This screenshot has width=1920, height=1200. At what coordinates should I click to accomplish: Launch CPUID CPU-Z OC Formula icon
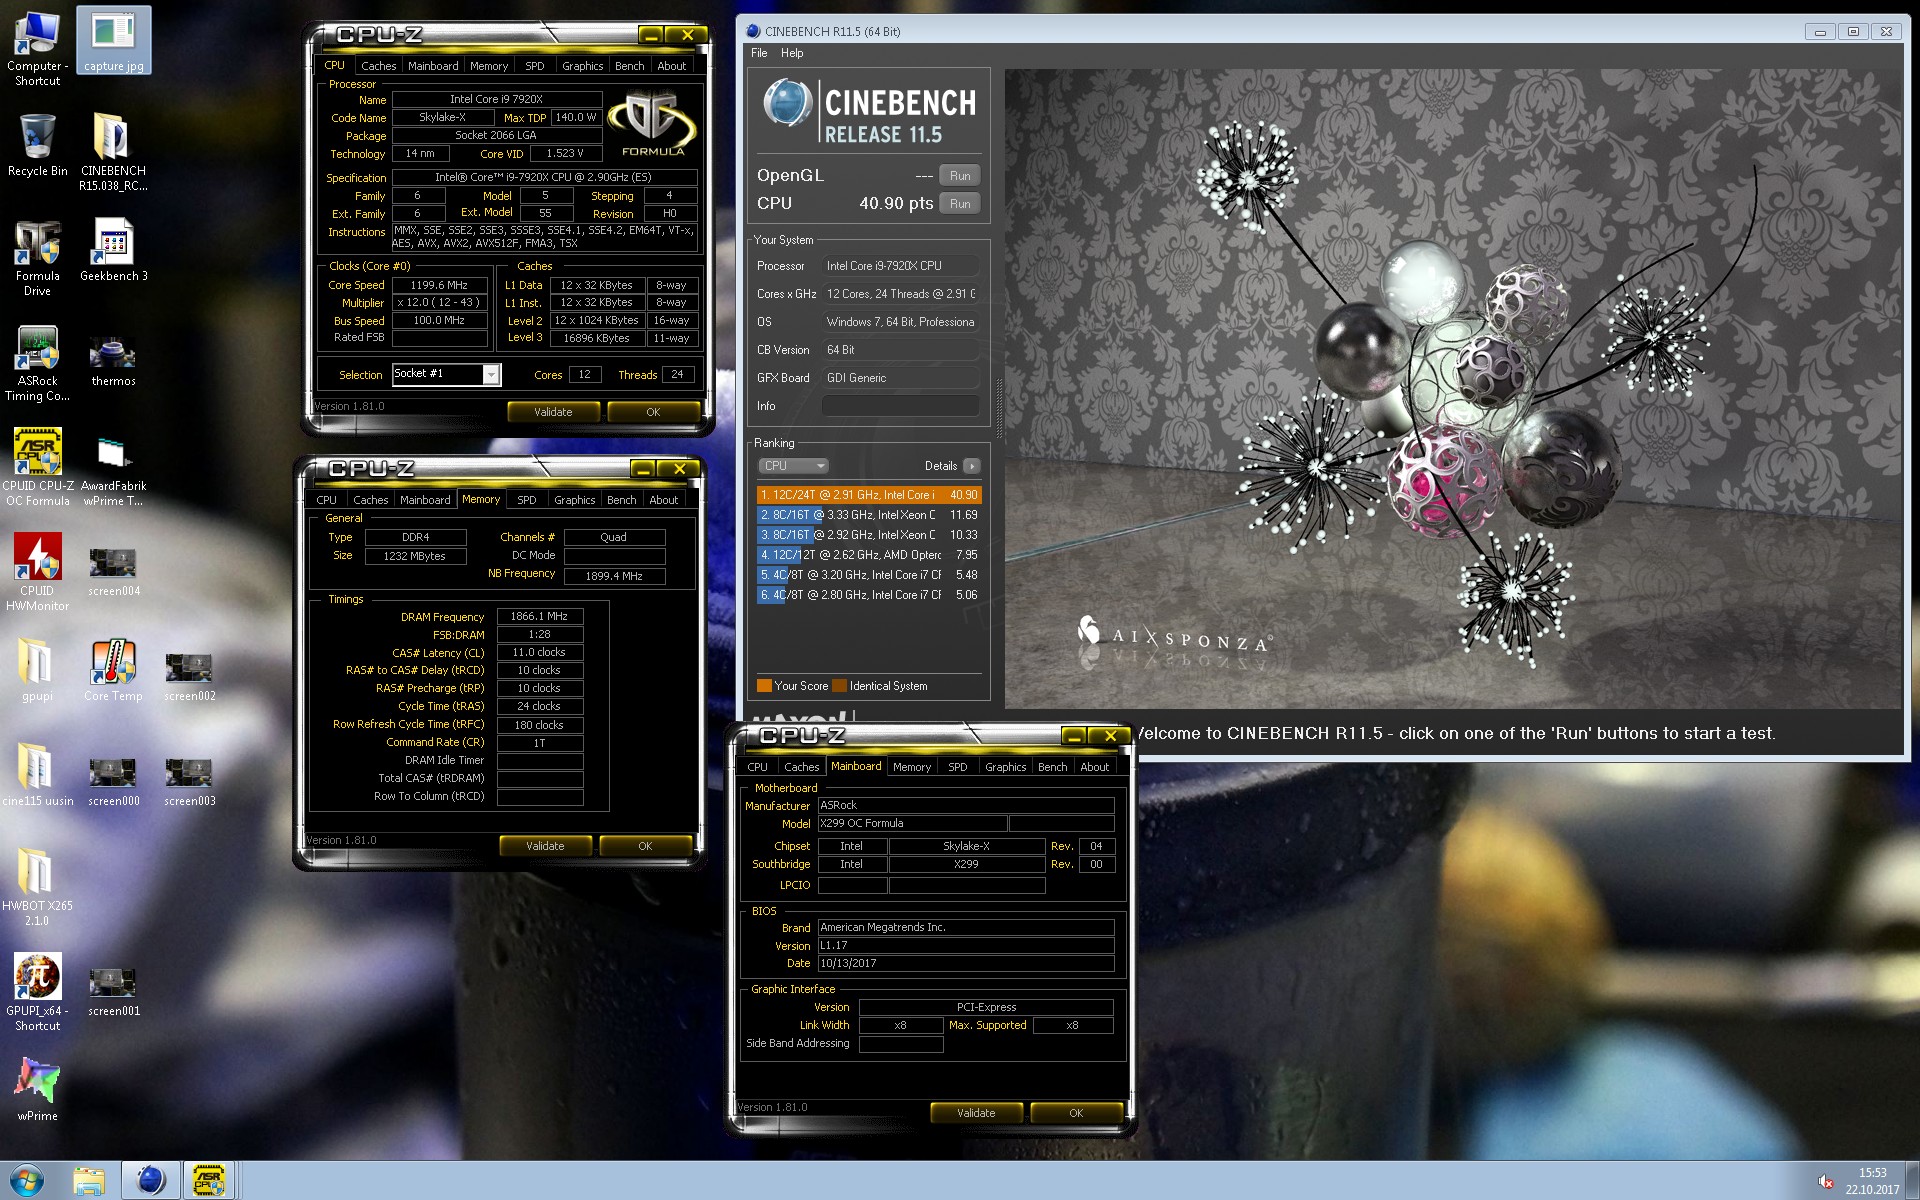(37, 468)
